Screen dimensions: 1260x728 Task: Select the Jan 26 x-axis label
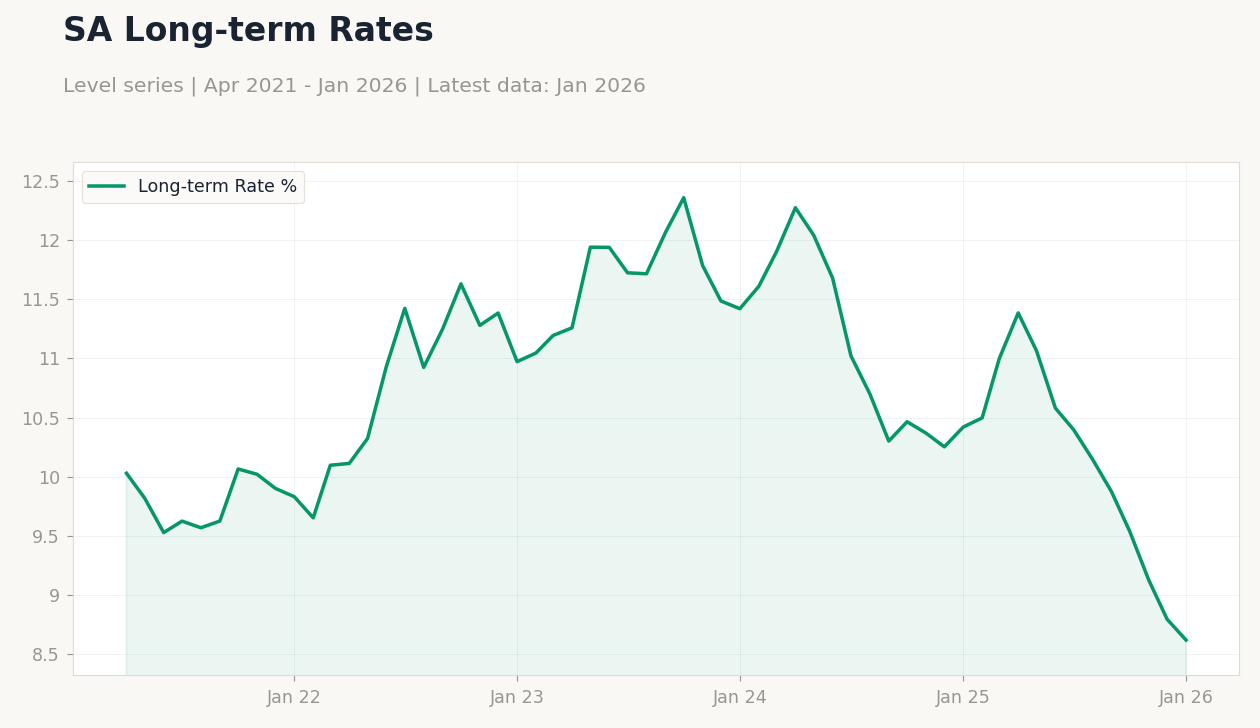[x=1186, y=698]
